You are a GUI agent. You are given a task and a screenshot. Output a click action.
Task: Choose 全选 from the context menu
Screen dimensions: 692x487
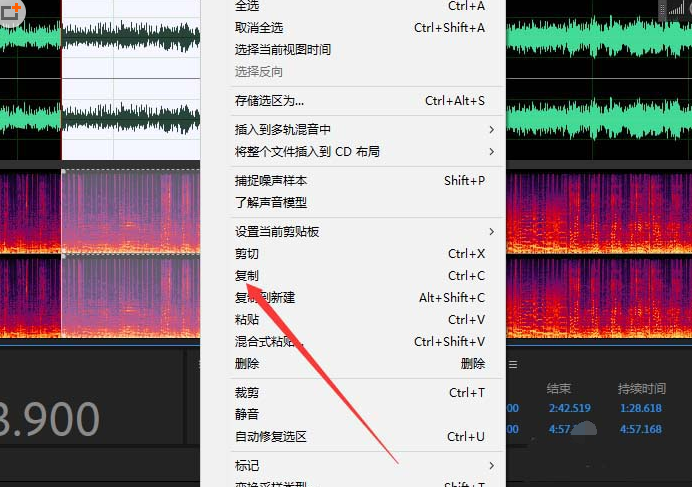(248, 6)
